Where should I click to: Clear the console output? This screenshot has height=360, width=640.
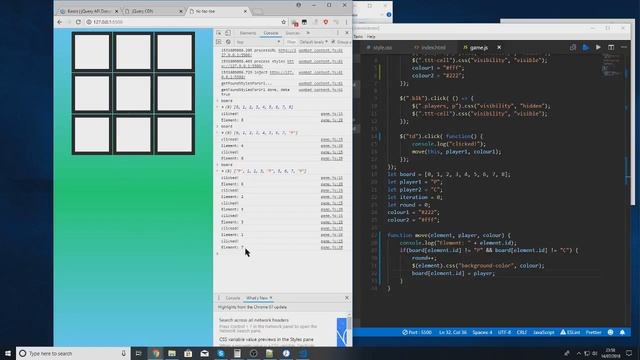[x=228, y=42]
